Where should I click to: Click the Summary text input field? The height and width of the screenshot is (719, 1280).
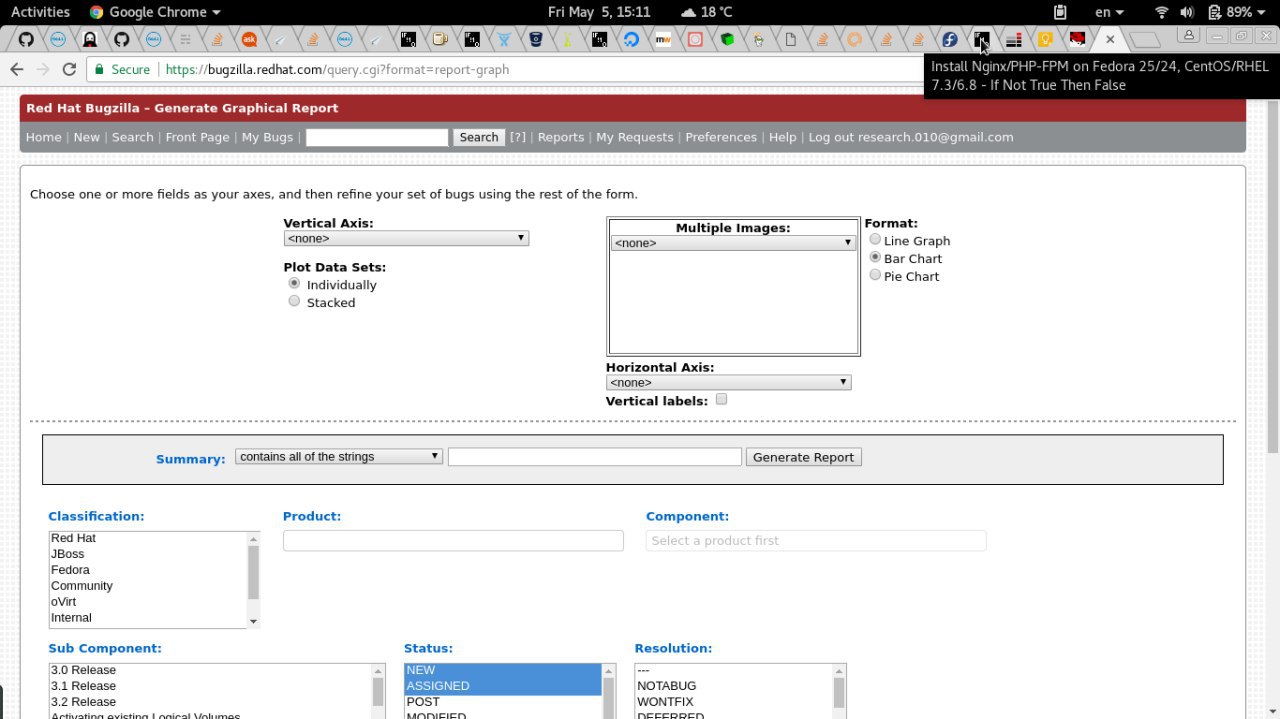[595, 457]
